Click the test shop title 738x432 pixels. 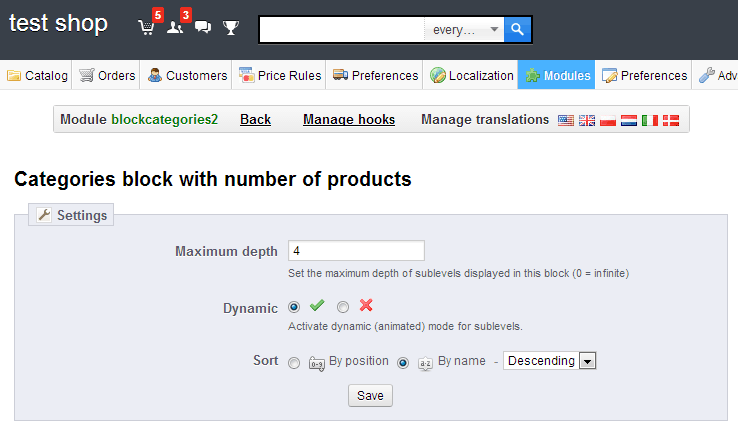[58, 23]
